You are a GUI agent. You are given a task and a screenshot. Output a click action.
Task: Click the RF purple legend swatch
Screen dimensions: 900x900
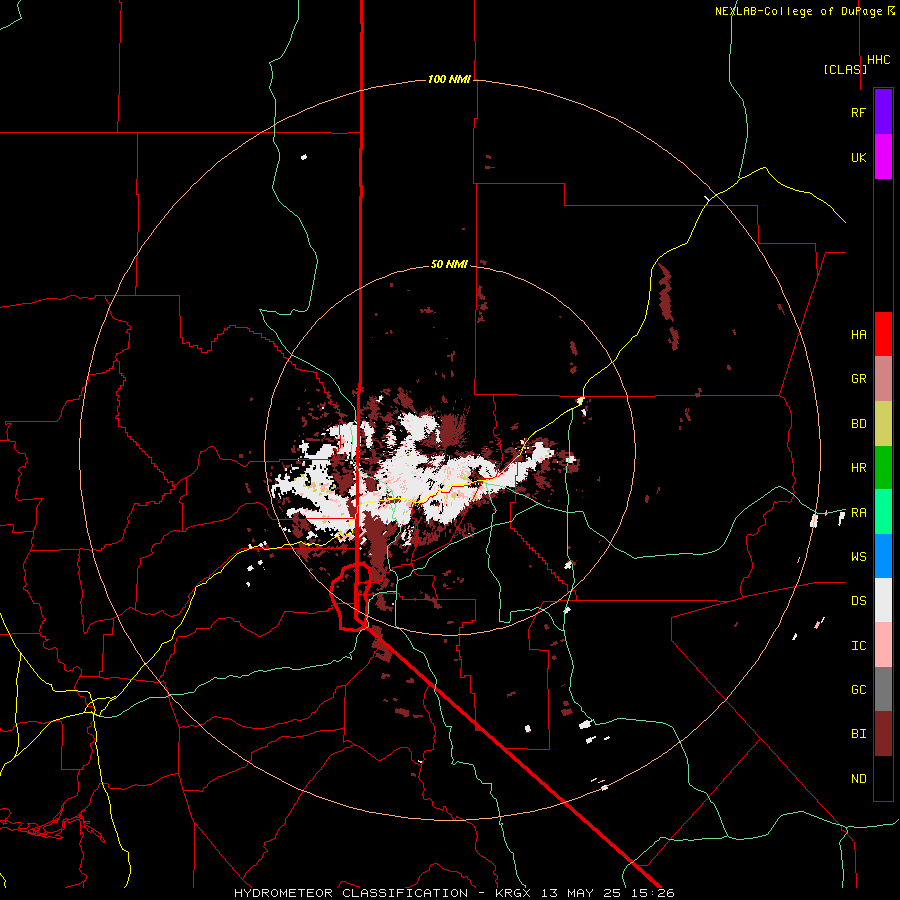tap(883, 112)
